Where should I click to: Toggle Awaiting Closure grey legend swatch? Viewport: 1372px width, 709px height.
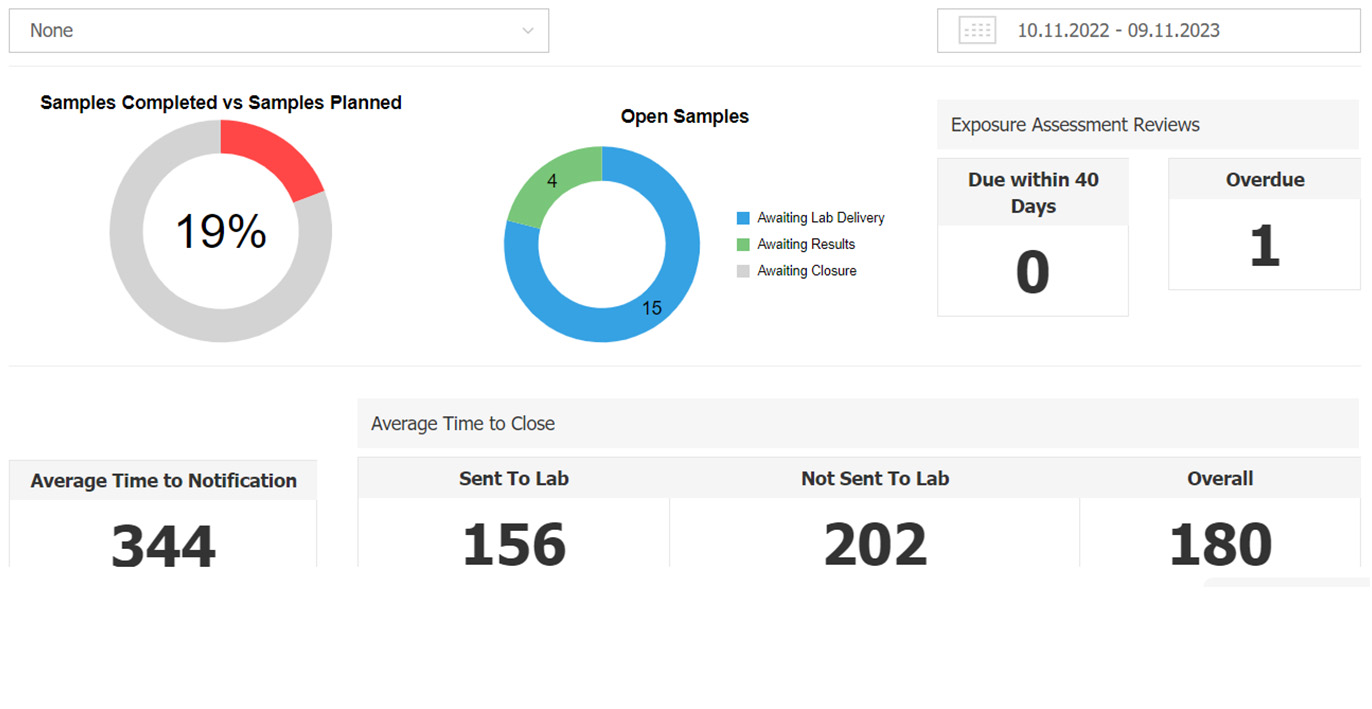pos(743,271)
